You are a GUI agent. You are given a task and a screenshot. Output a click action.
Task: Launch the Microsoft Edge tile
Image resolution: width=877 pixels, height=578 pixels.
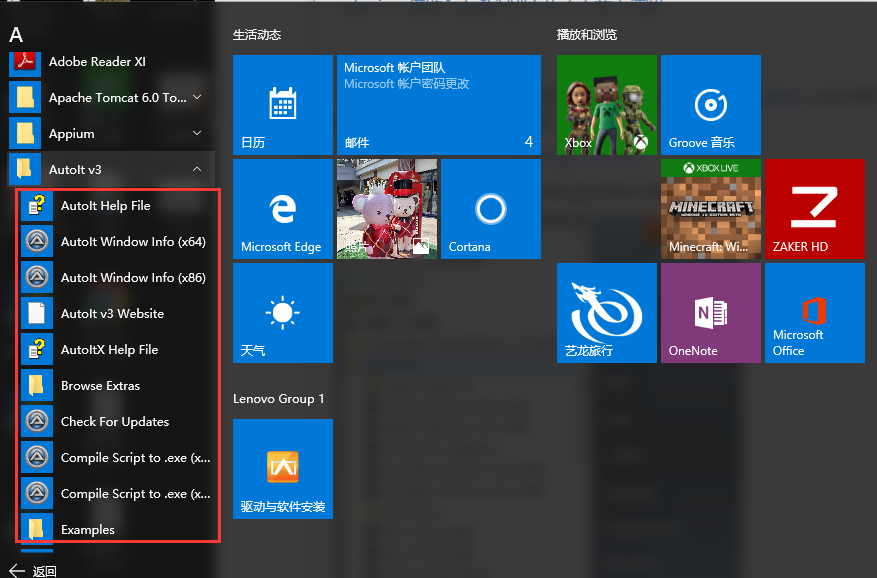pos(282,209)
